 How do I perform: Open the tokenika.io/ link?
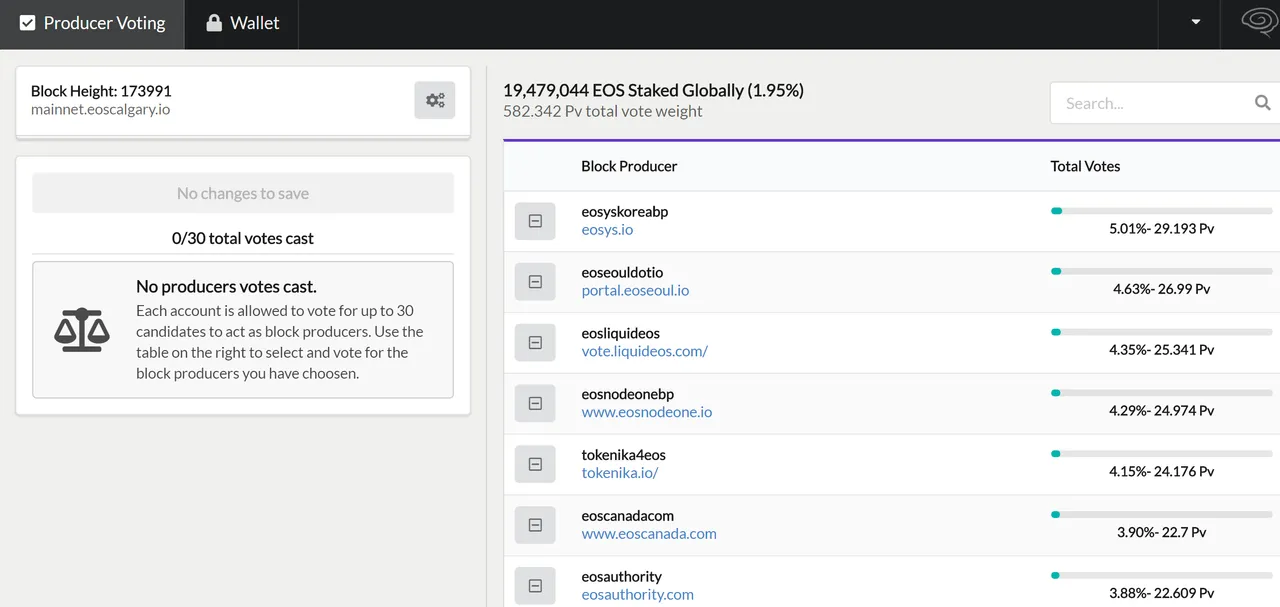620,473
